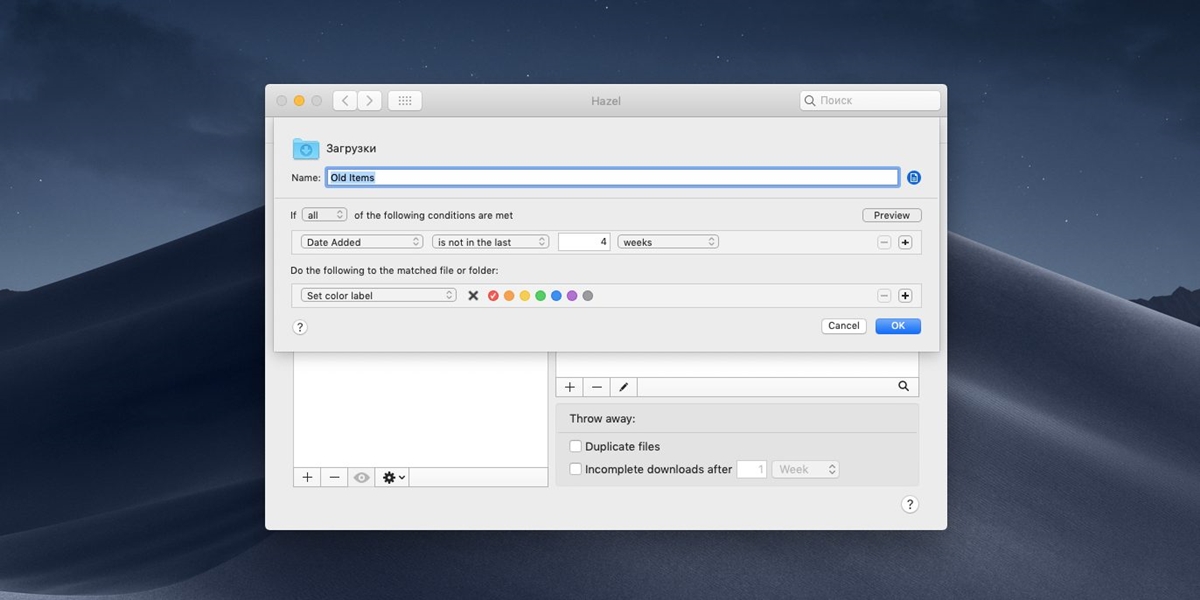Open the Set color label action dropdown
The image size is (1200, 600).
379,296
